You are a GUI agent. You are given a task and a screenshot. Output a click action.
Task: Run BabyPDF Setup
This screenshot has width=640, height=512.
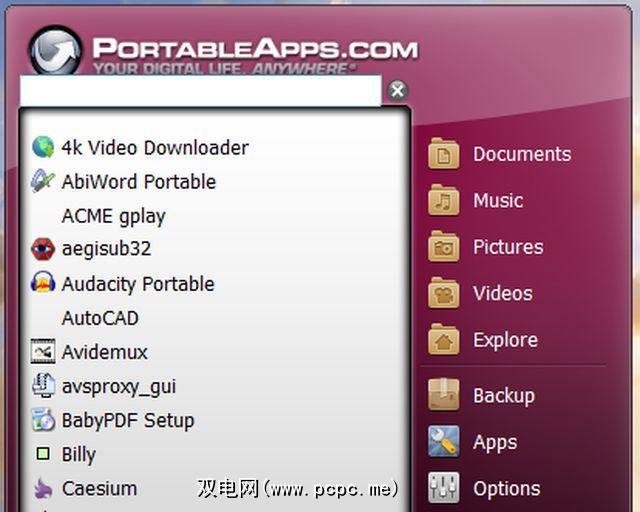[x=128, y=421]
